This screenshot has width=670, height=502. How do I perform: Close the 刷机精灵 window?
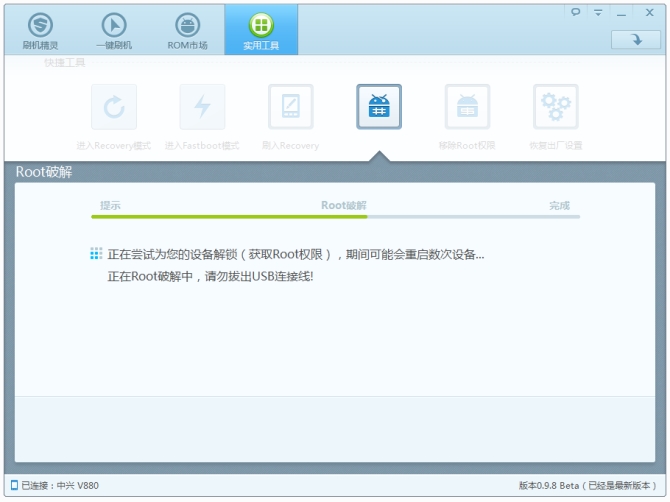pos(649,12)
